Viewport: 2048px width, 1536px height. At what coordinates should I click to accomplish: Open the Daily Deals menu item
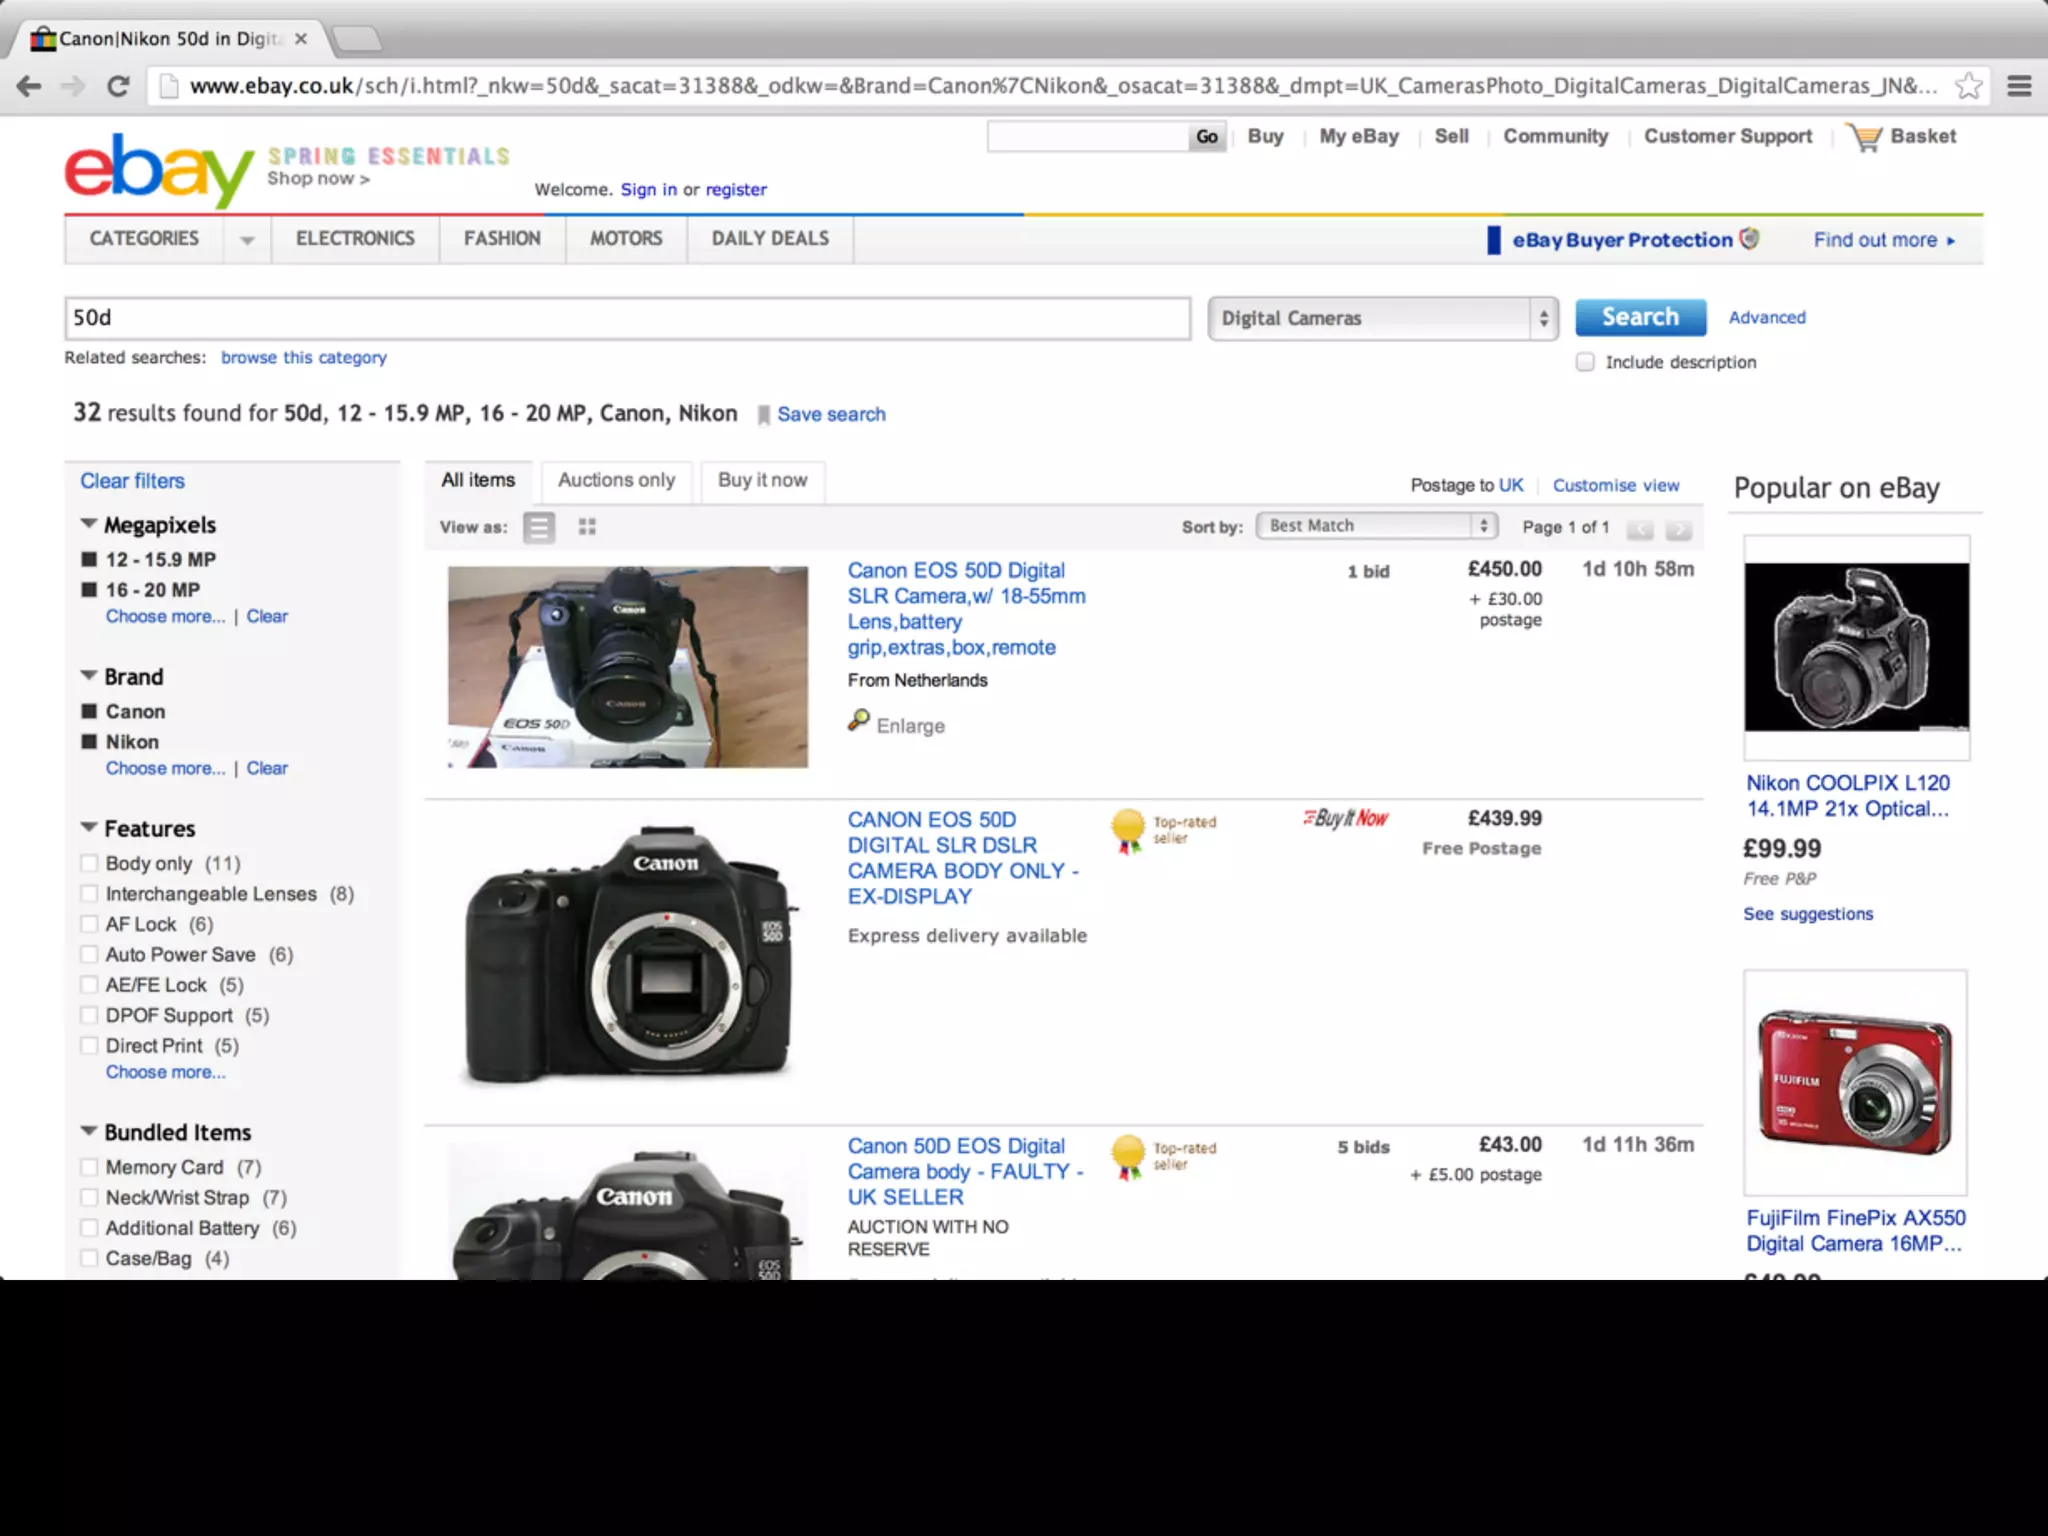coord(769,239)
